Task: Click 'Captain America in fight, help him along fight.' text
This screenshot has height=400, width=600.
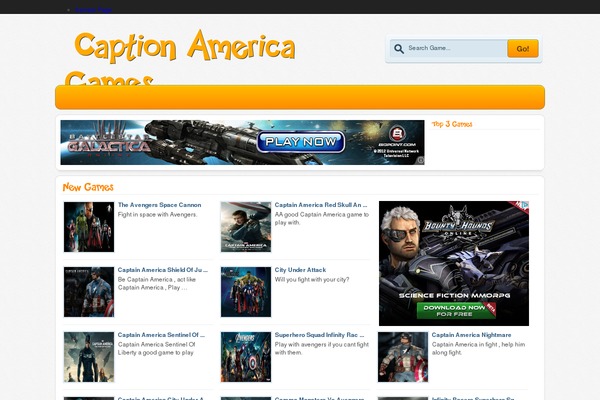Action: (x=478, y=349)
